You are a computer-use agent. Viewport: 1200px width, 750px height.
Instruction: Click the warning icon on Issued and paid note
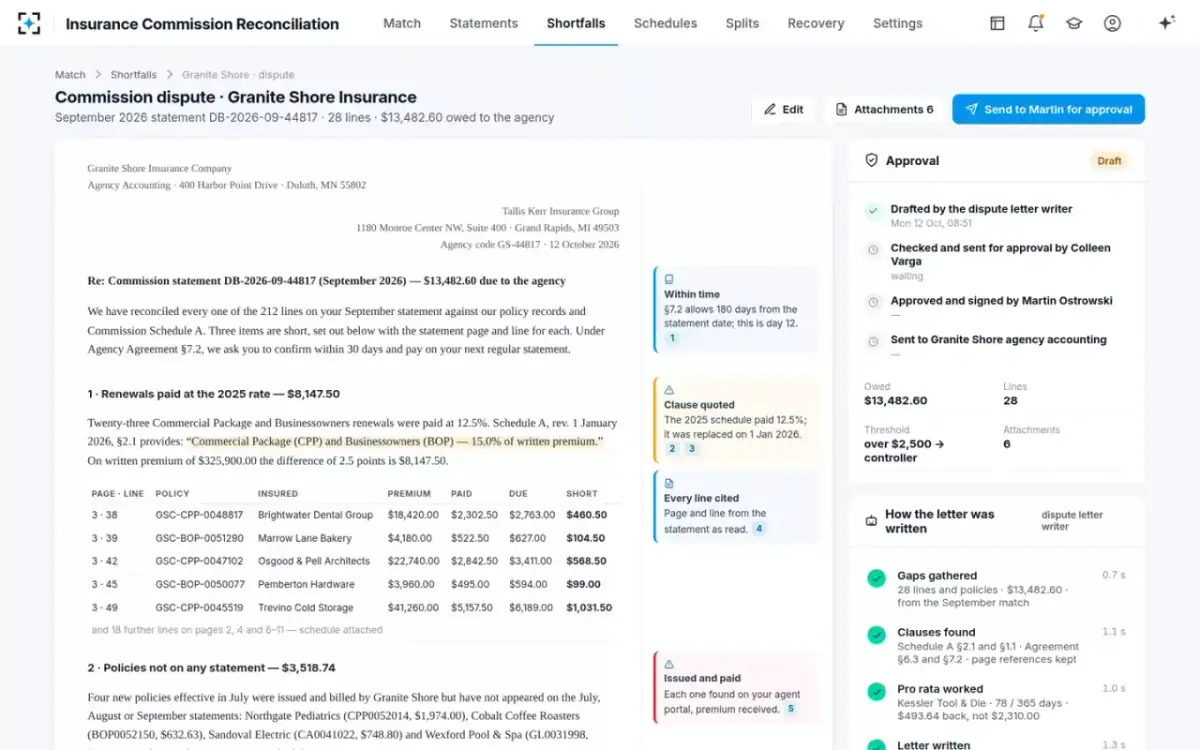669,663
